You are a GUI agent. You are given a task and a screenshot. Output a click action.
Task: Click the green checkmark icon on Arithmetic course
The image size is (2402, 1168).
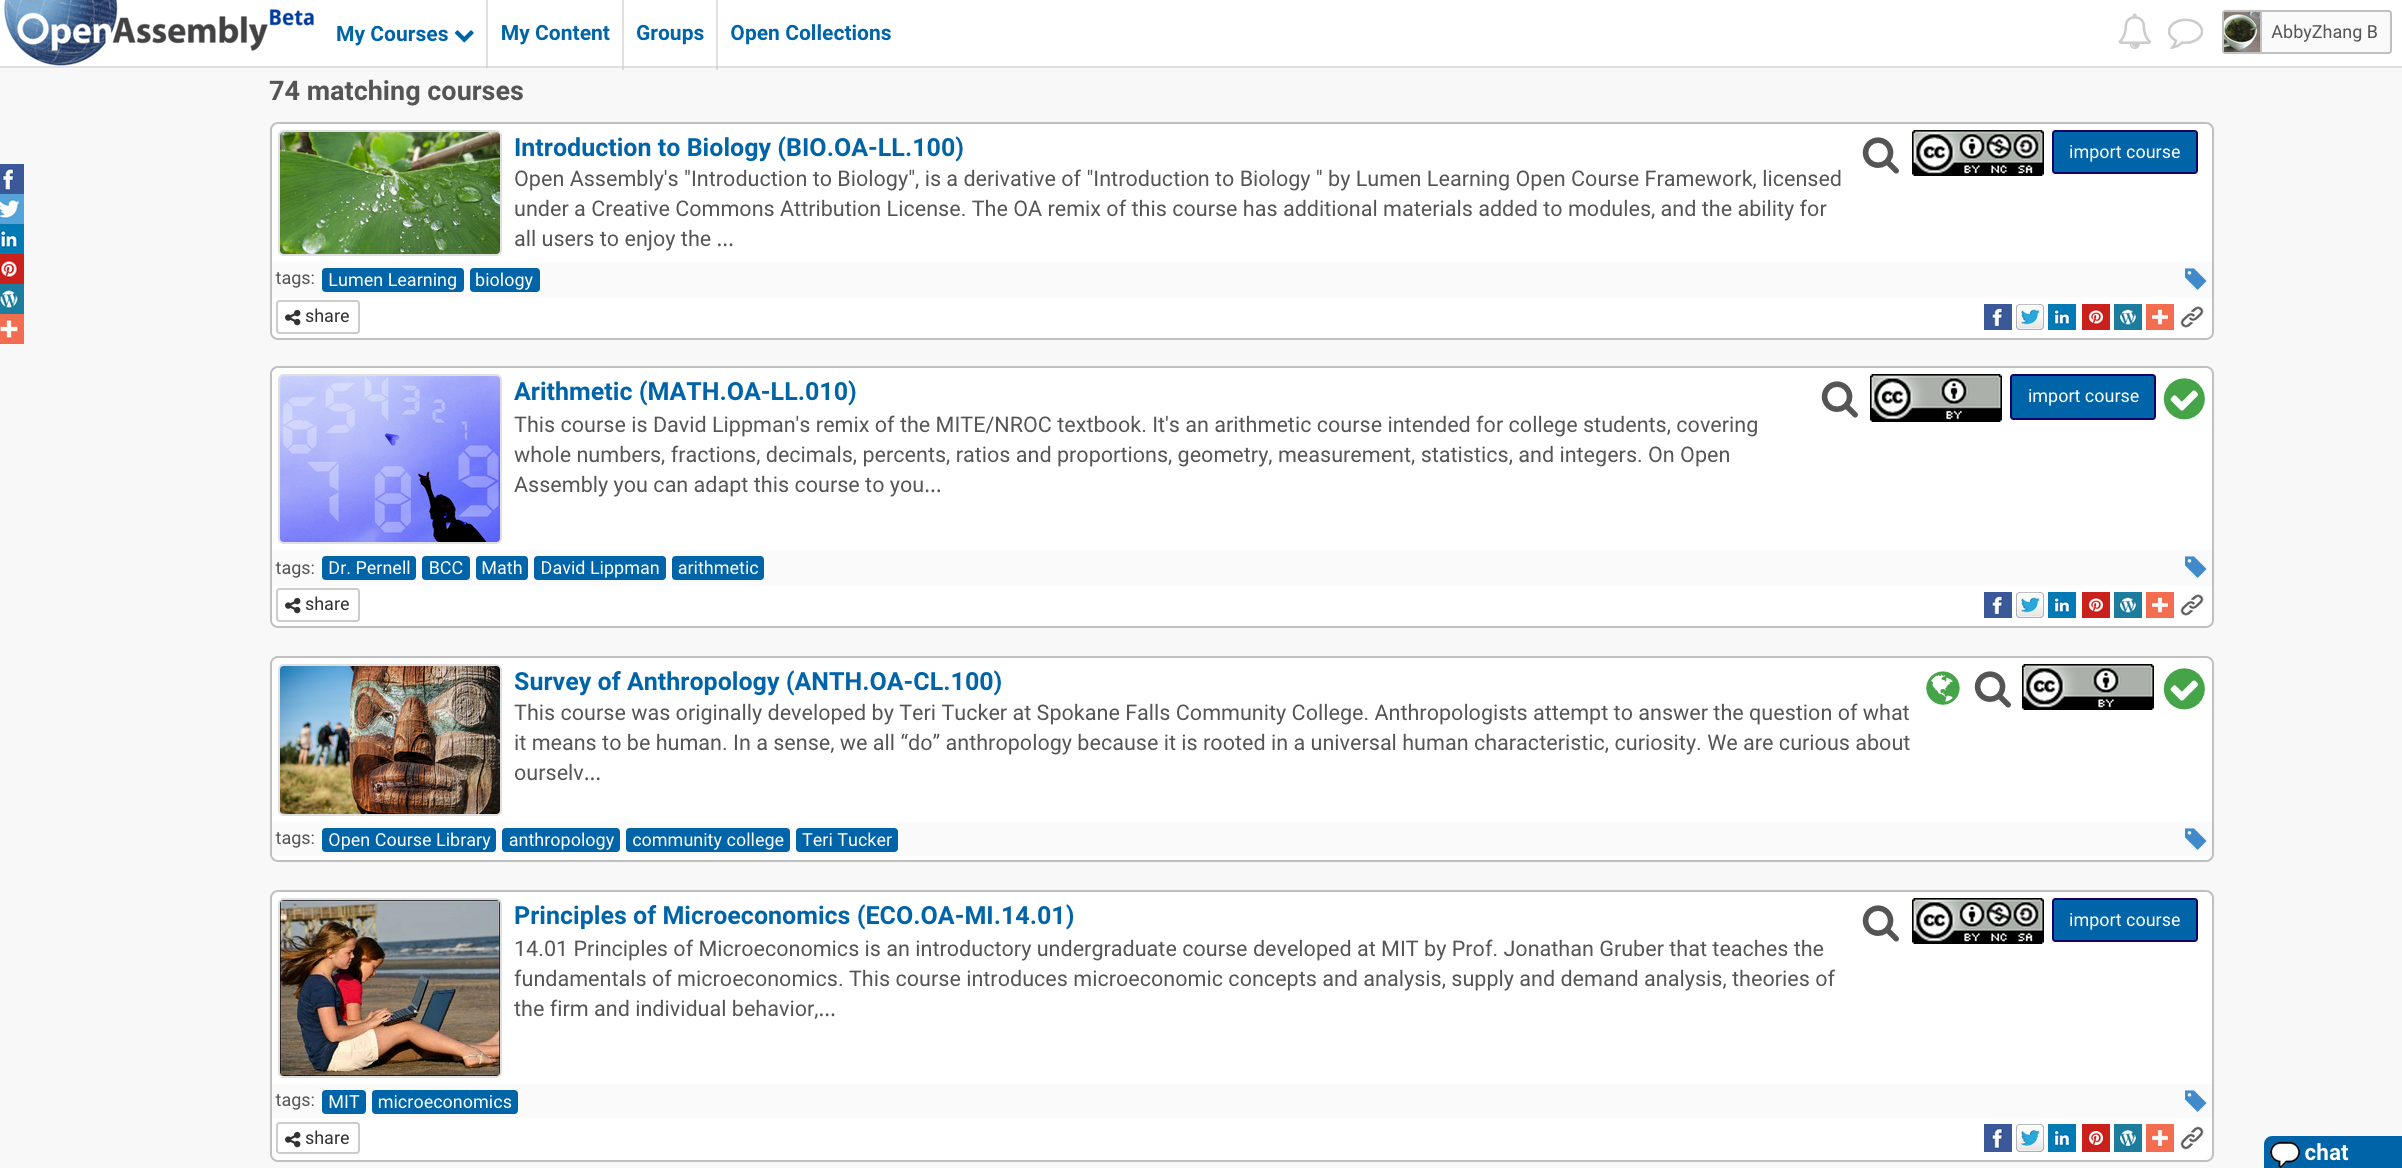click(x=2184, y=399)
